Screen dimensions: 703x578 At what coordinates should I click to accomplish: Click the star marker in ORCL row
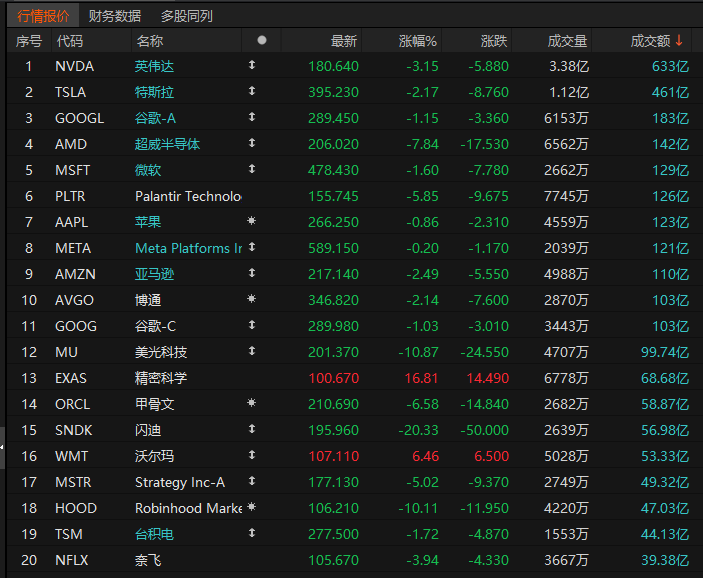252,403
